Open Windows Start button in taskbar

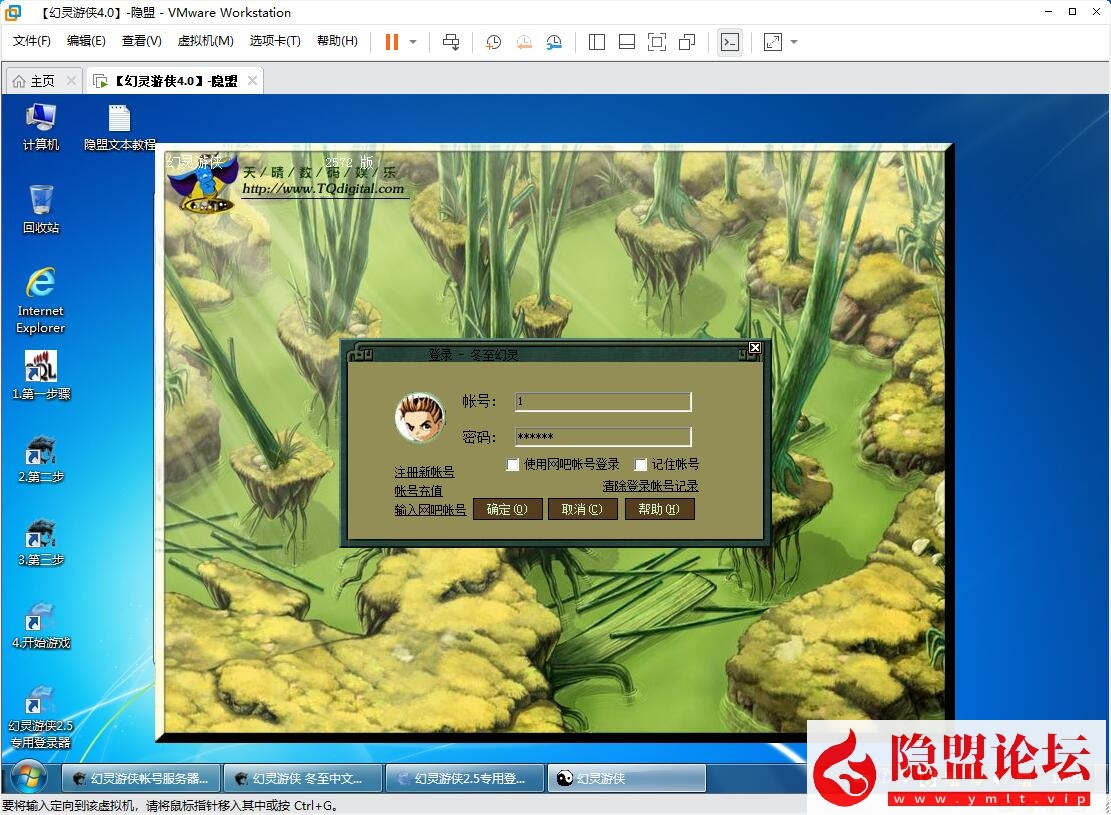pos(27,778)
